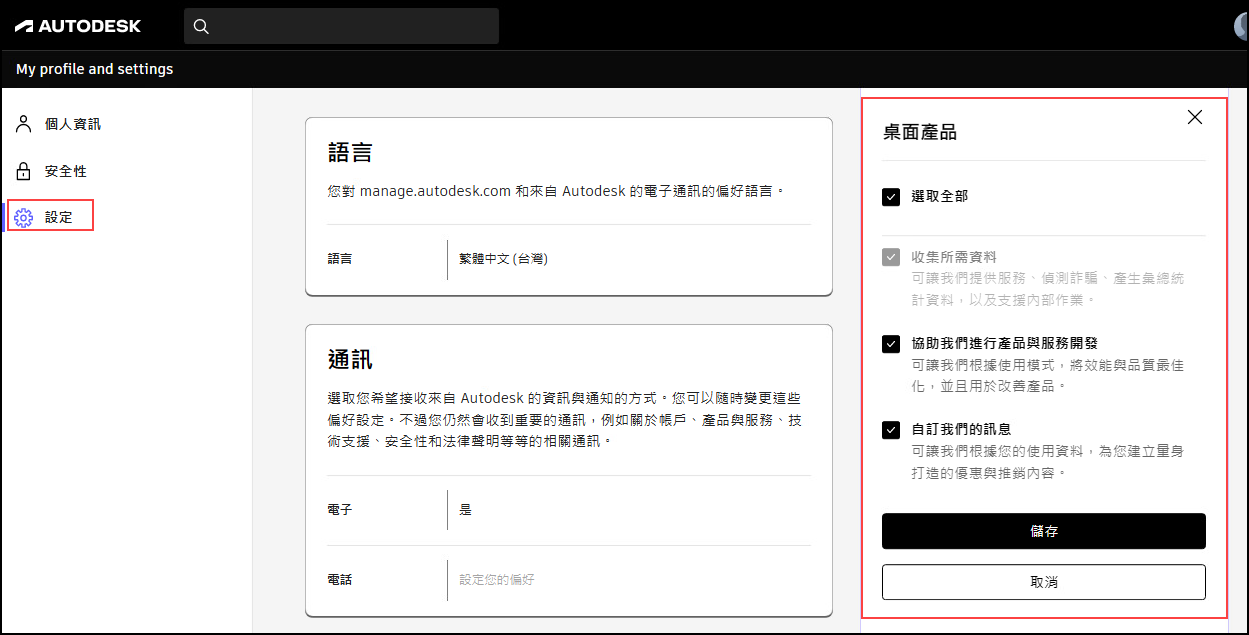This screenshot has width=1249, height=635.
Task: Click the 設定 gear icon in sidebar
Action: pos(23,217)
